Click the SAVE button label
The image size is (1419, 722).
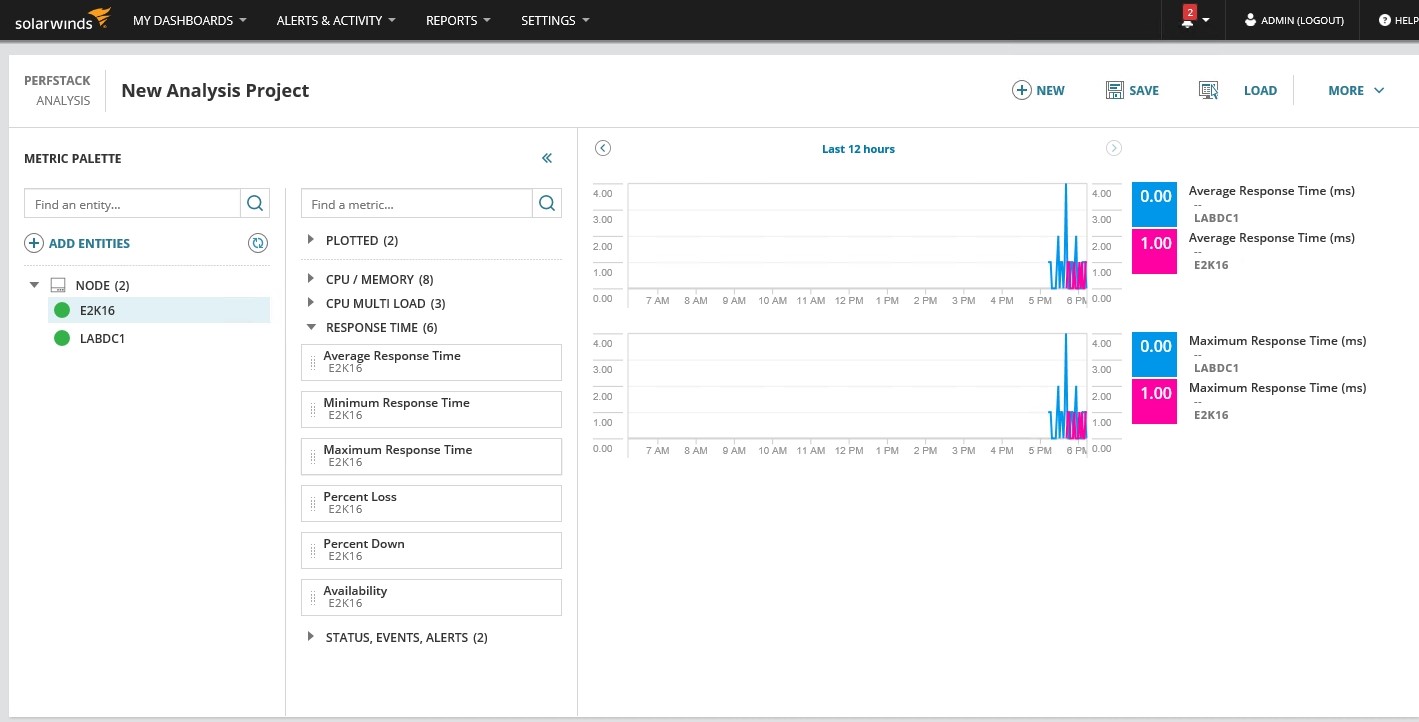coord(1144,90)
